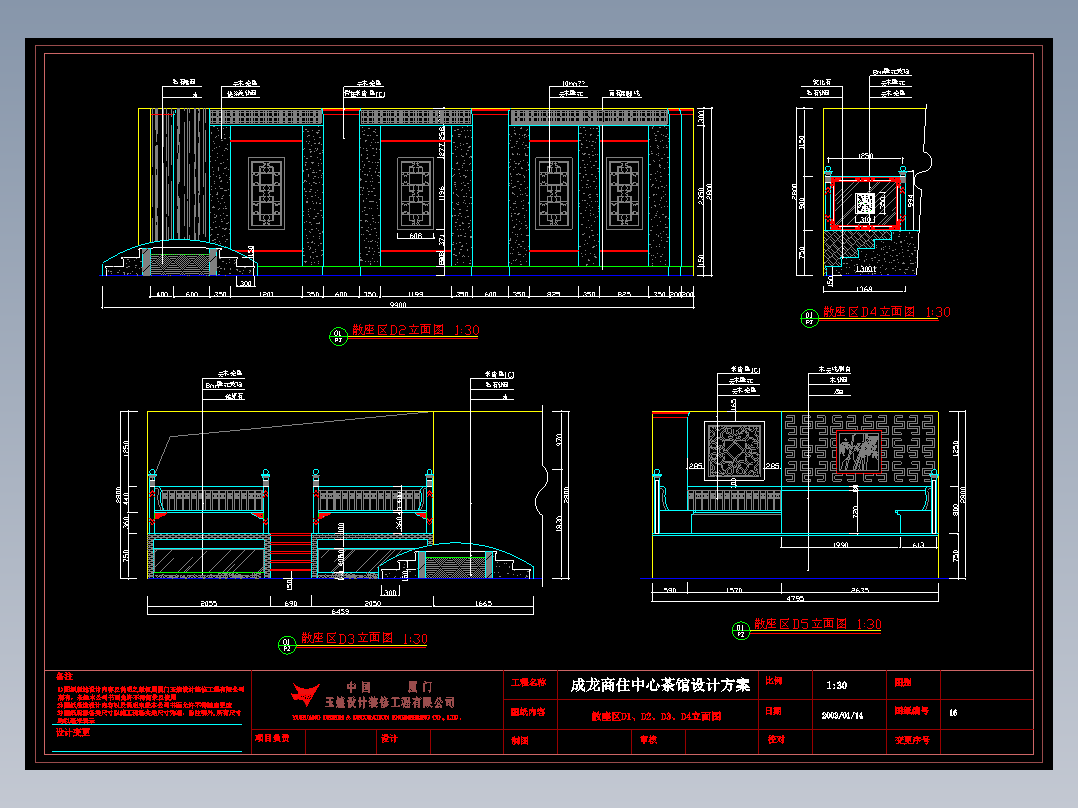The width and height of the screenshot is (1078, 808).
Task: Click the 备注 notes heading in title block
Action: click(65, 677)
